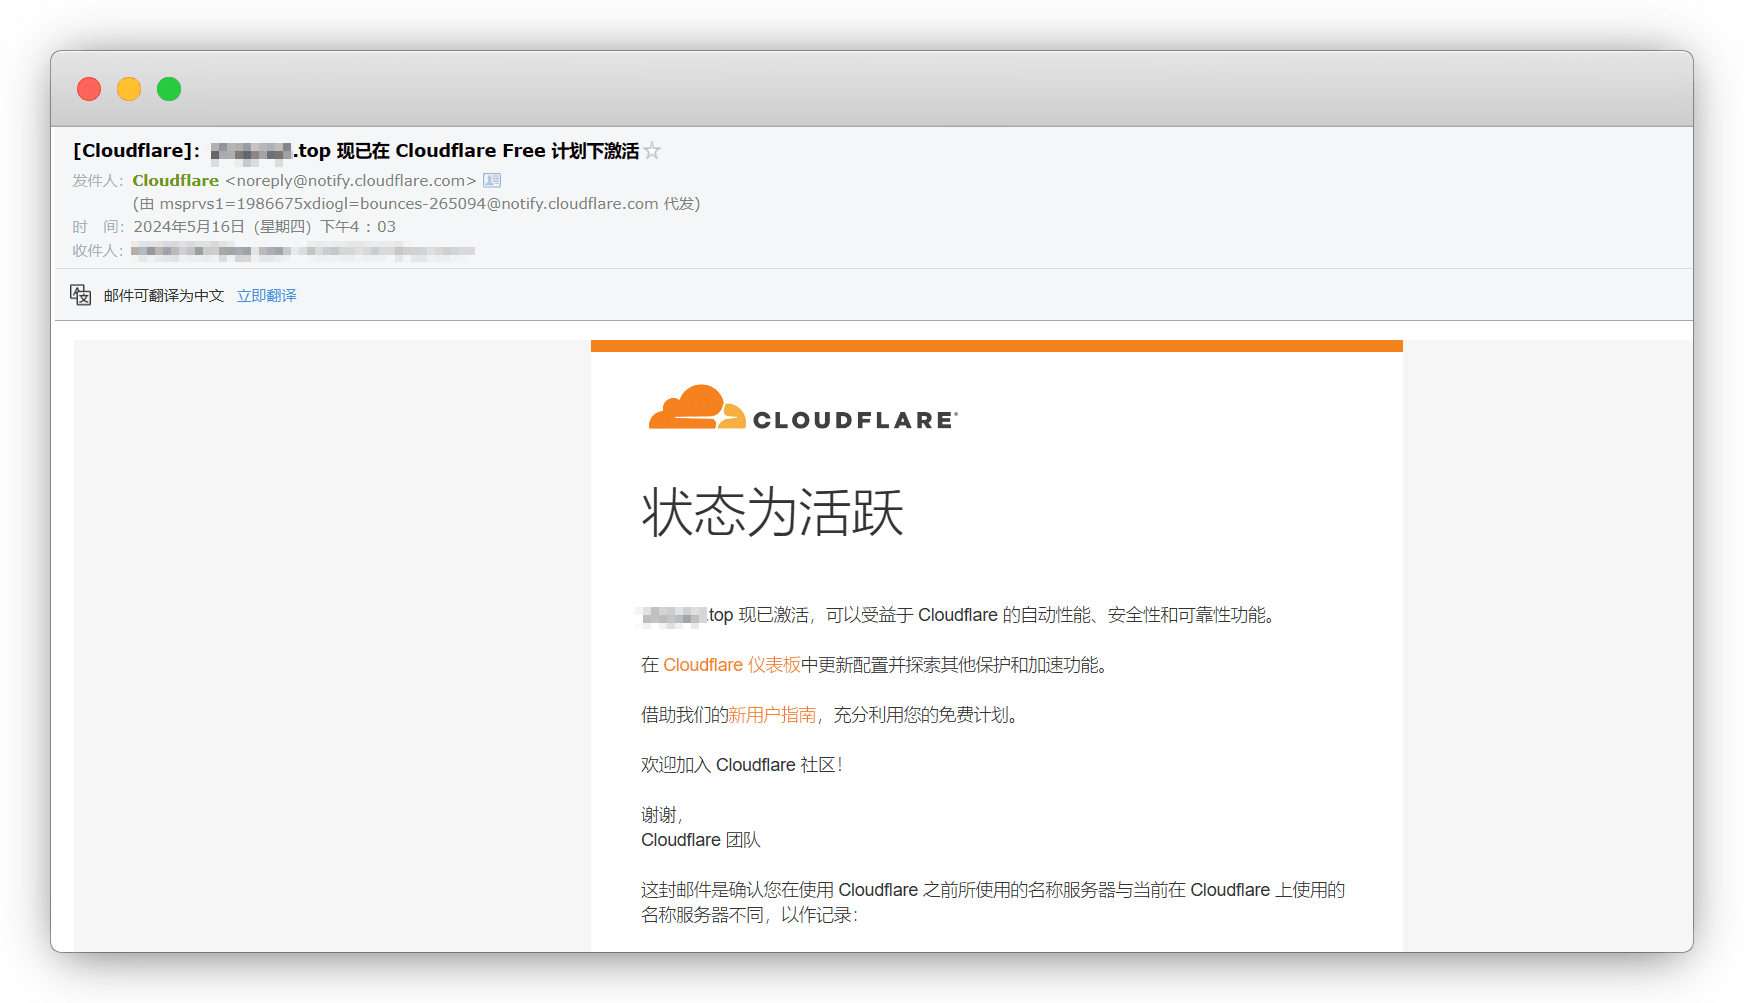Click 立即翻译 to translate email
The width and height of the screenshot is (1744, 1003).
pyautogui.click(x=266, y=296)
